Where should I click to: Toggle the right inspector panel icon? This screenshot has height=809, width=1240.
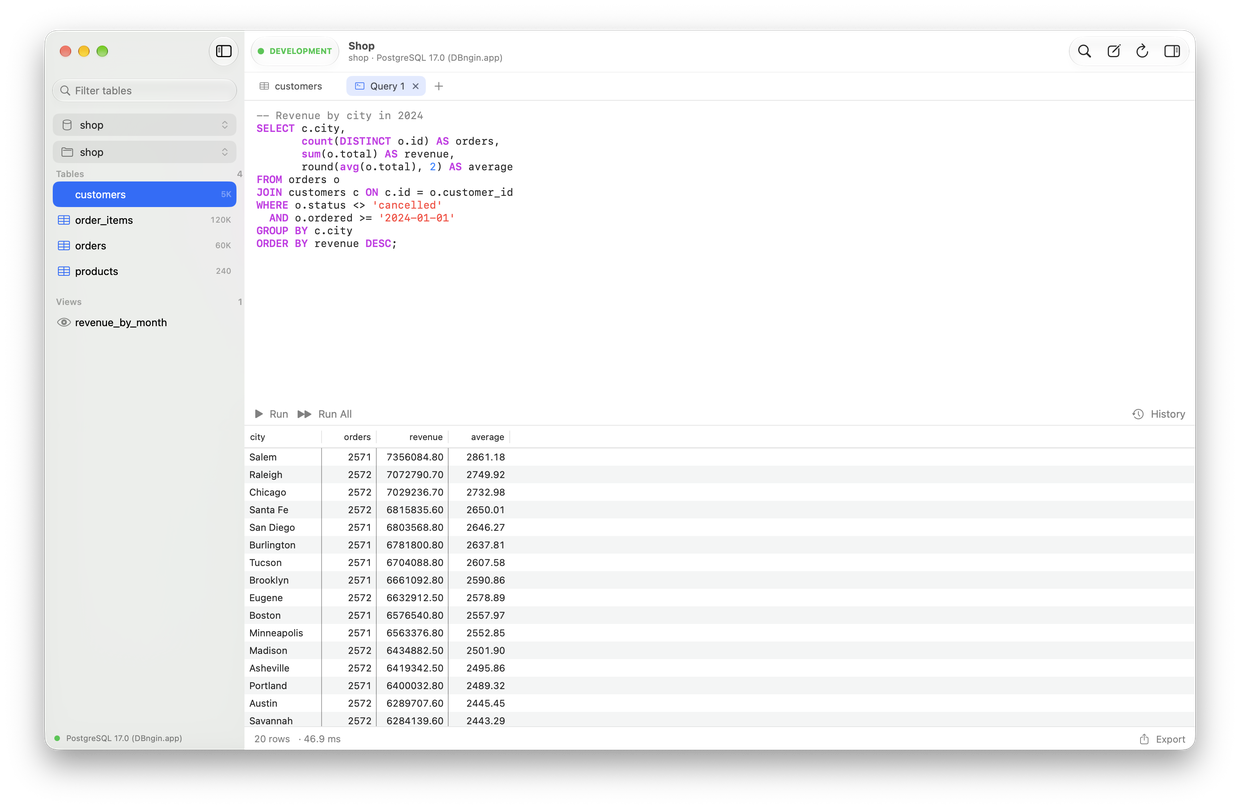[1172, 51]
